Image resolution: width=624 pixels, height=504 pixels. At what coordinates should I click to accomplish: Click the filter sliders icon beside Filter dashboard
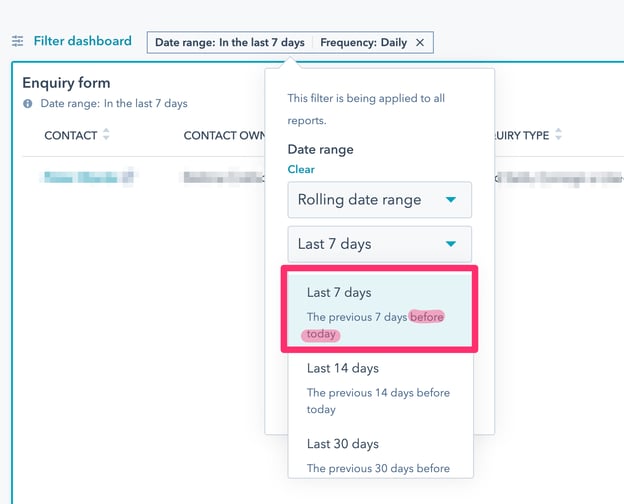point(18,42)
